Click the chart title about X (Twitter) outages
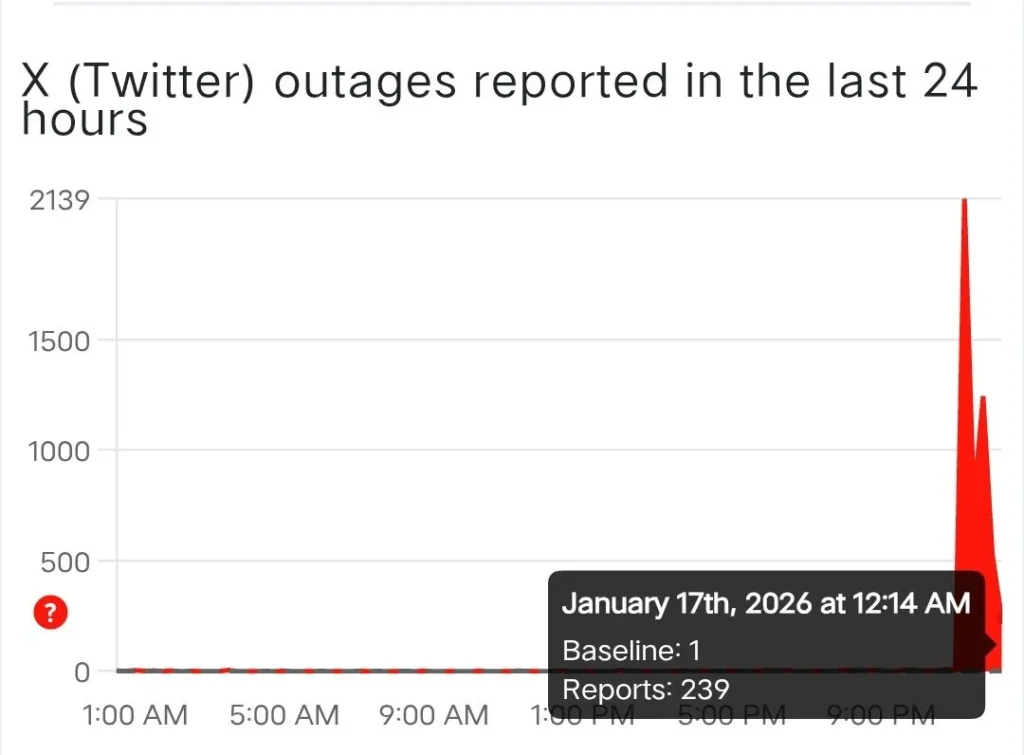1024x755 pixels. tap(498, 101)
